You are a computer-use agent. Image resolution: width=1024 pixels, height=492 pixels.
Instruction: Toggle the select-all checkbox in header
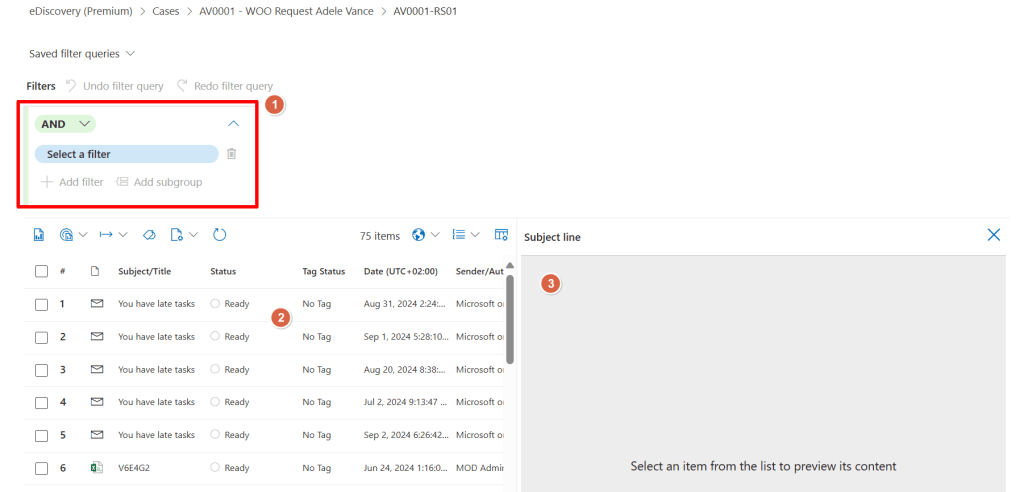(41, 271)
